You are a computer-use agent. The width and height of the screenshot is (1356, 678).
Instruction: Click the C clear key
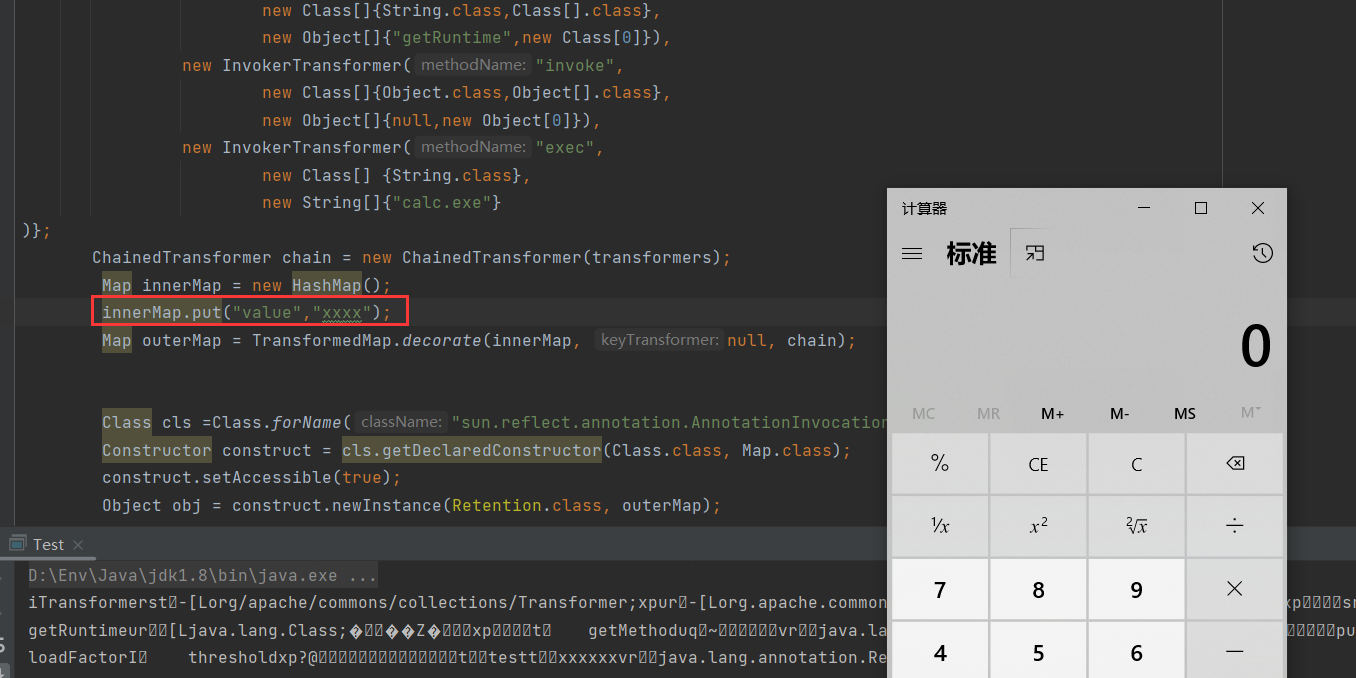1136,464
